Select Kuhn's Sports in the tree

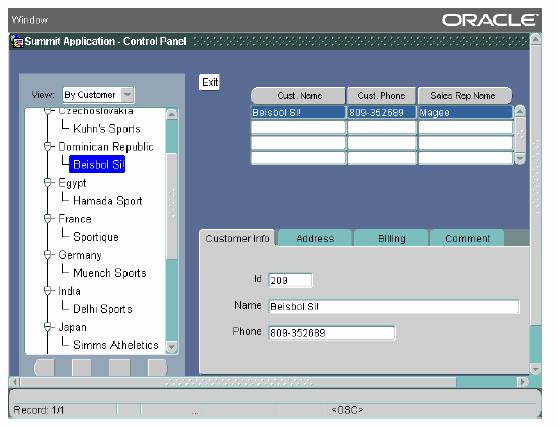(106, 128)
